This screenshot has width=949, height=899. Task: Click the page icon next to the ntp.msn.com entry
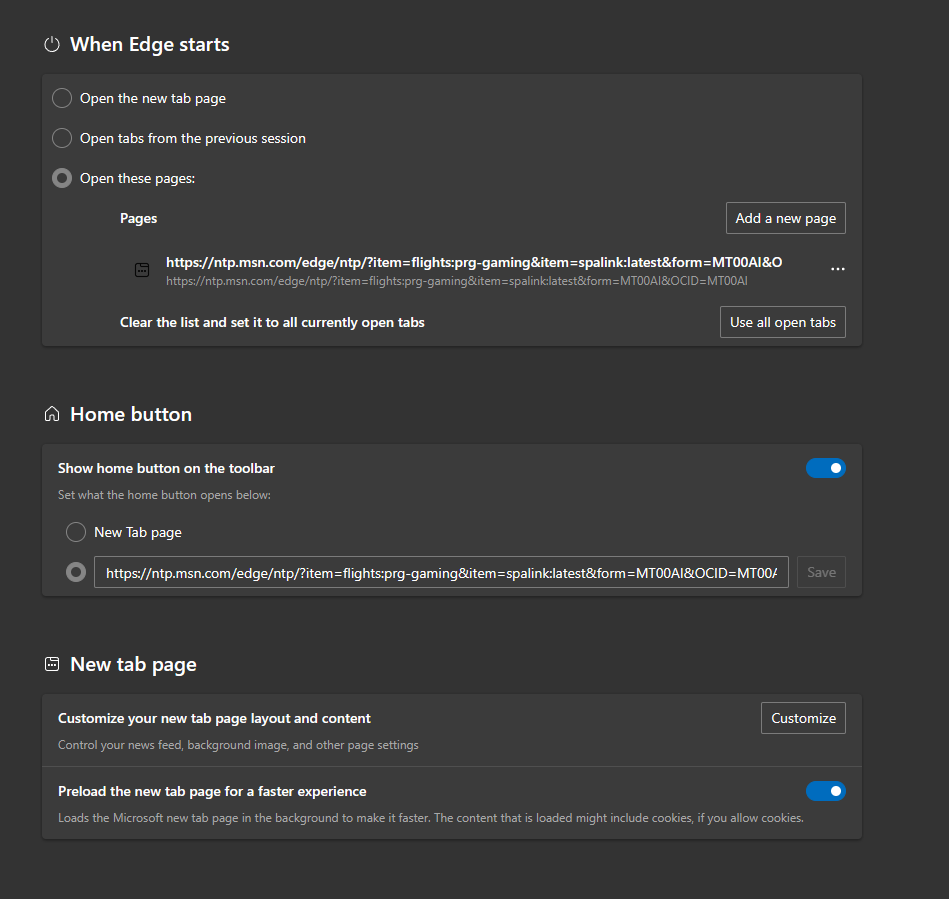point(141,269)
